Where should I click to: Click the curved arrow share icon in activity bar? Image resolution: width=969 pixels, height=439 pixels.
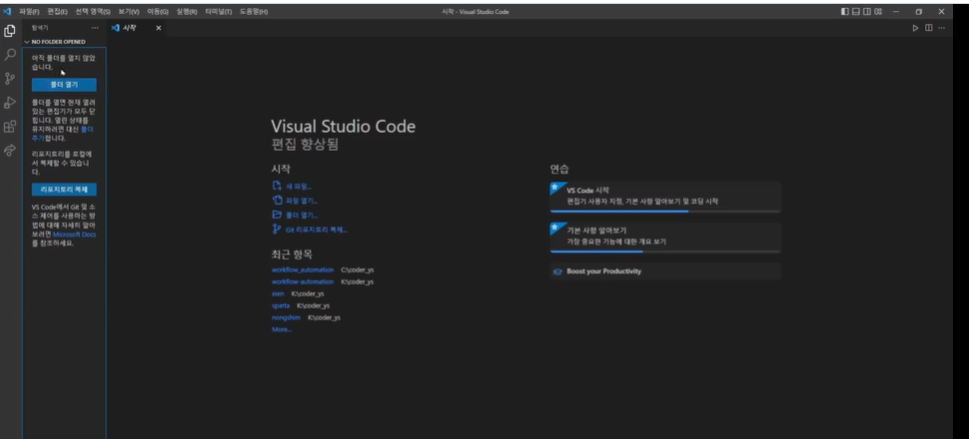click(x=10, y=150)
